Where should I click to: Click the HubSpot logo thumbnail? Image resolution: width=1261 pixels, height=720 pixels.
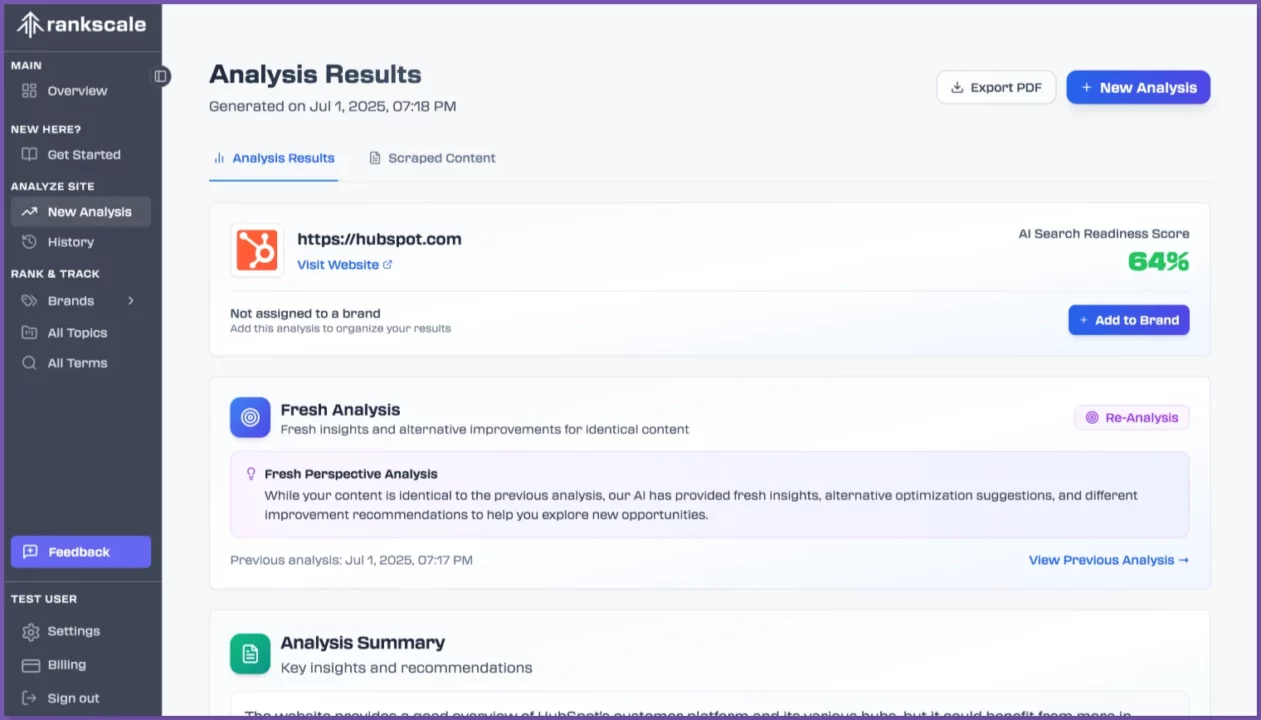point(257,250)
